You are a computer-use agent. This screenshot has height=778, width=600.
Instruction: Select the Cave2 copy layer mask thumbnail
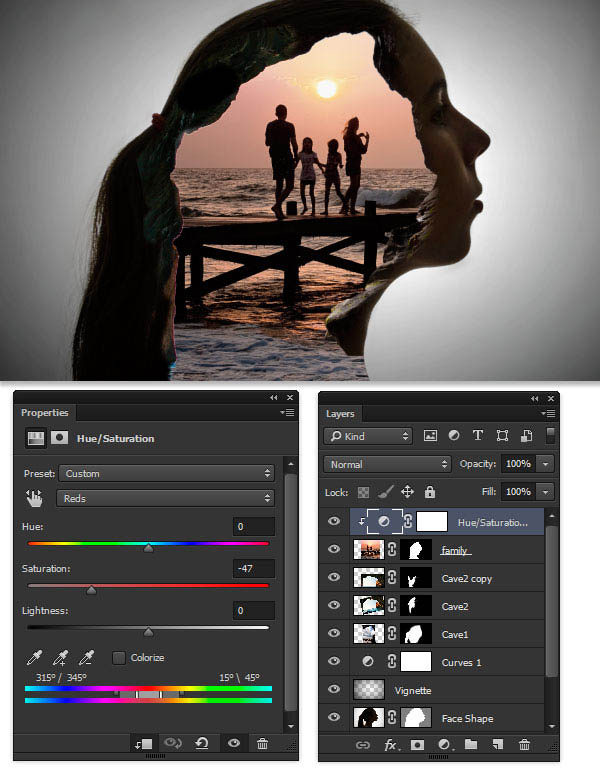tap(415, 578)
